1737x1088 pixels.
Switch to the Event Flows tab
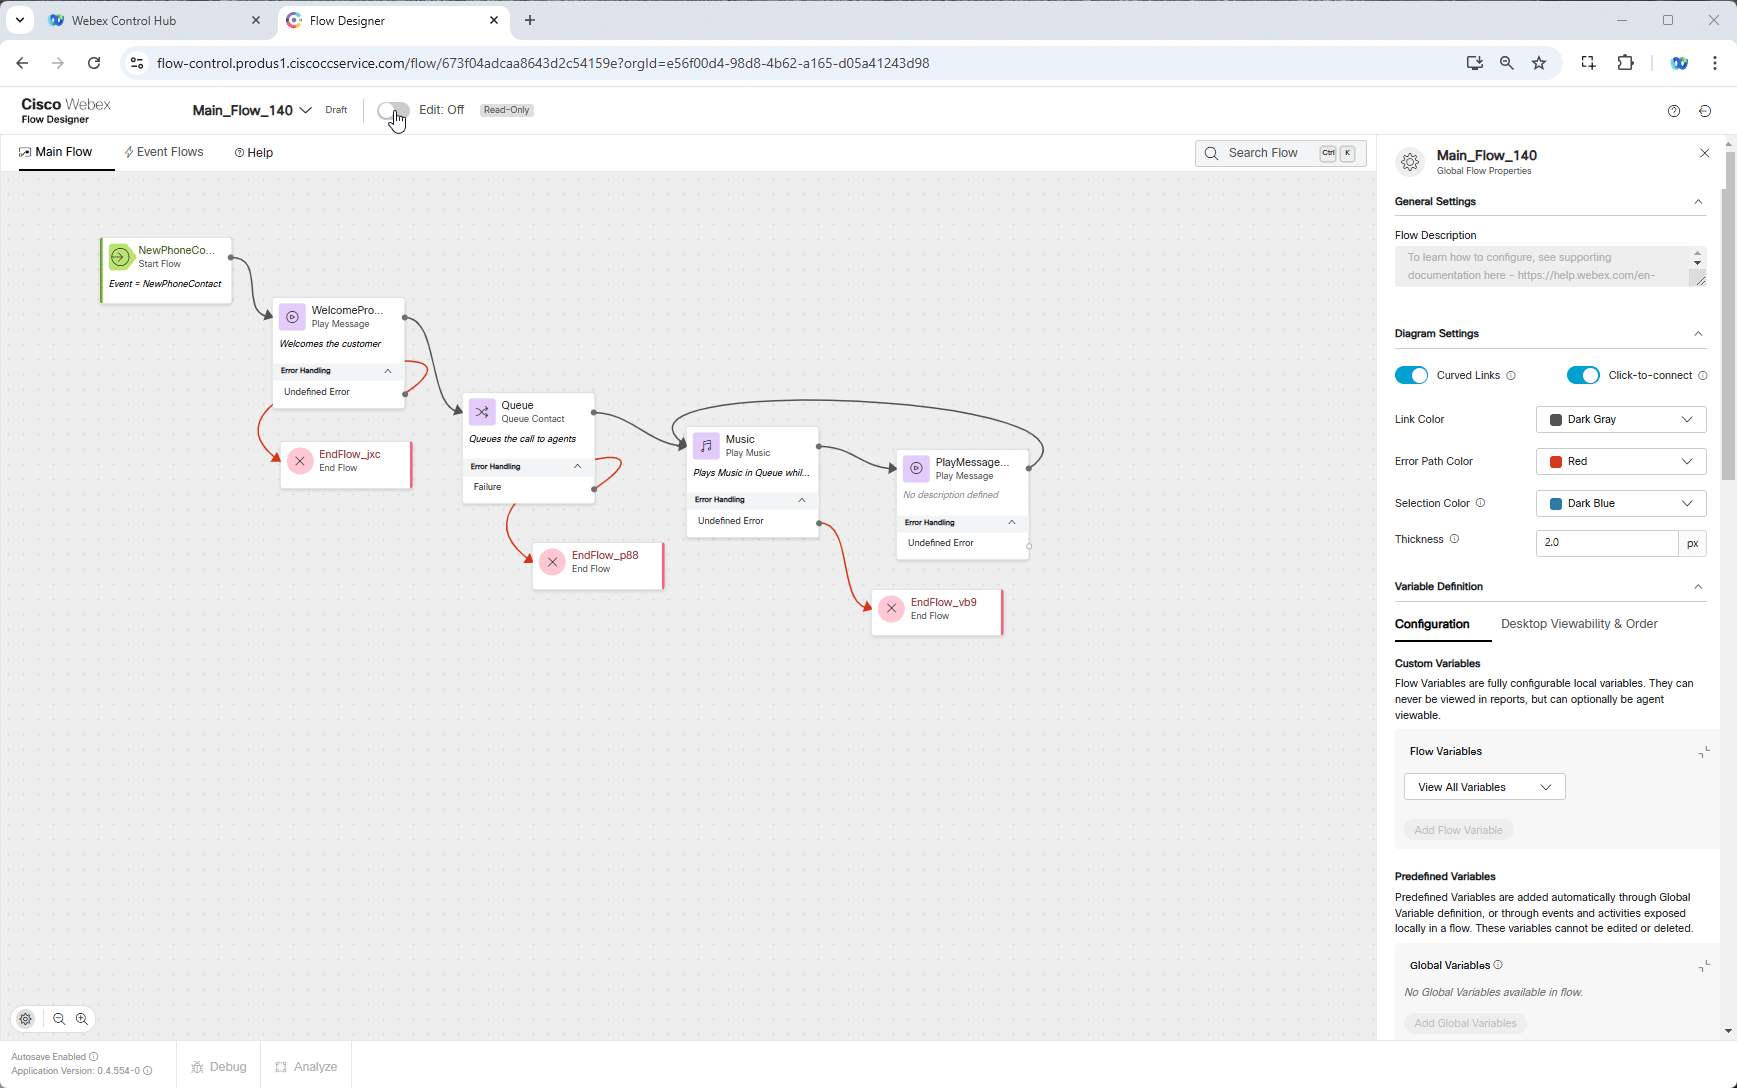(x=164, y=152)
